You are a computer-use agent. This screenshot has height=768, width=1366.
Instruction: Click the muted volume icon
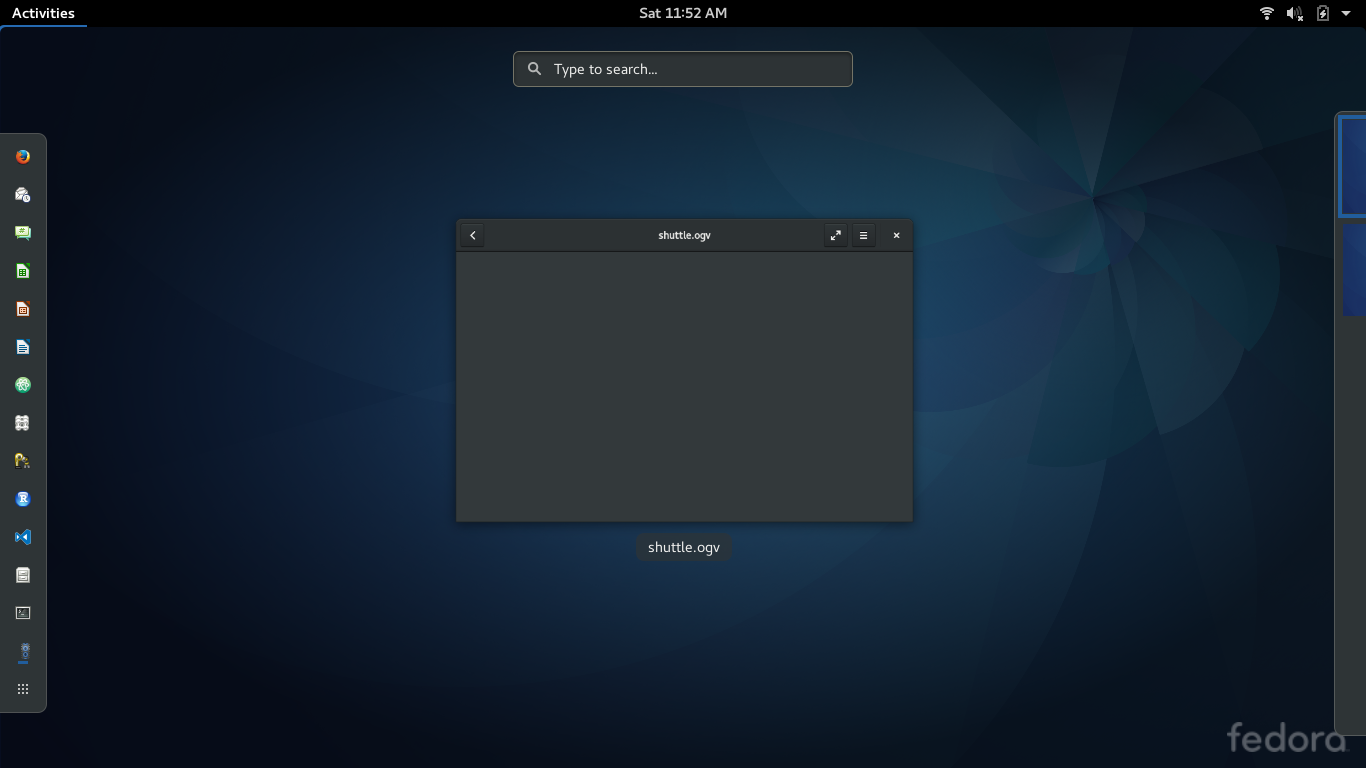(x=1295, y=13)
